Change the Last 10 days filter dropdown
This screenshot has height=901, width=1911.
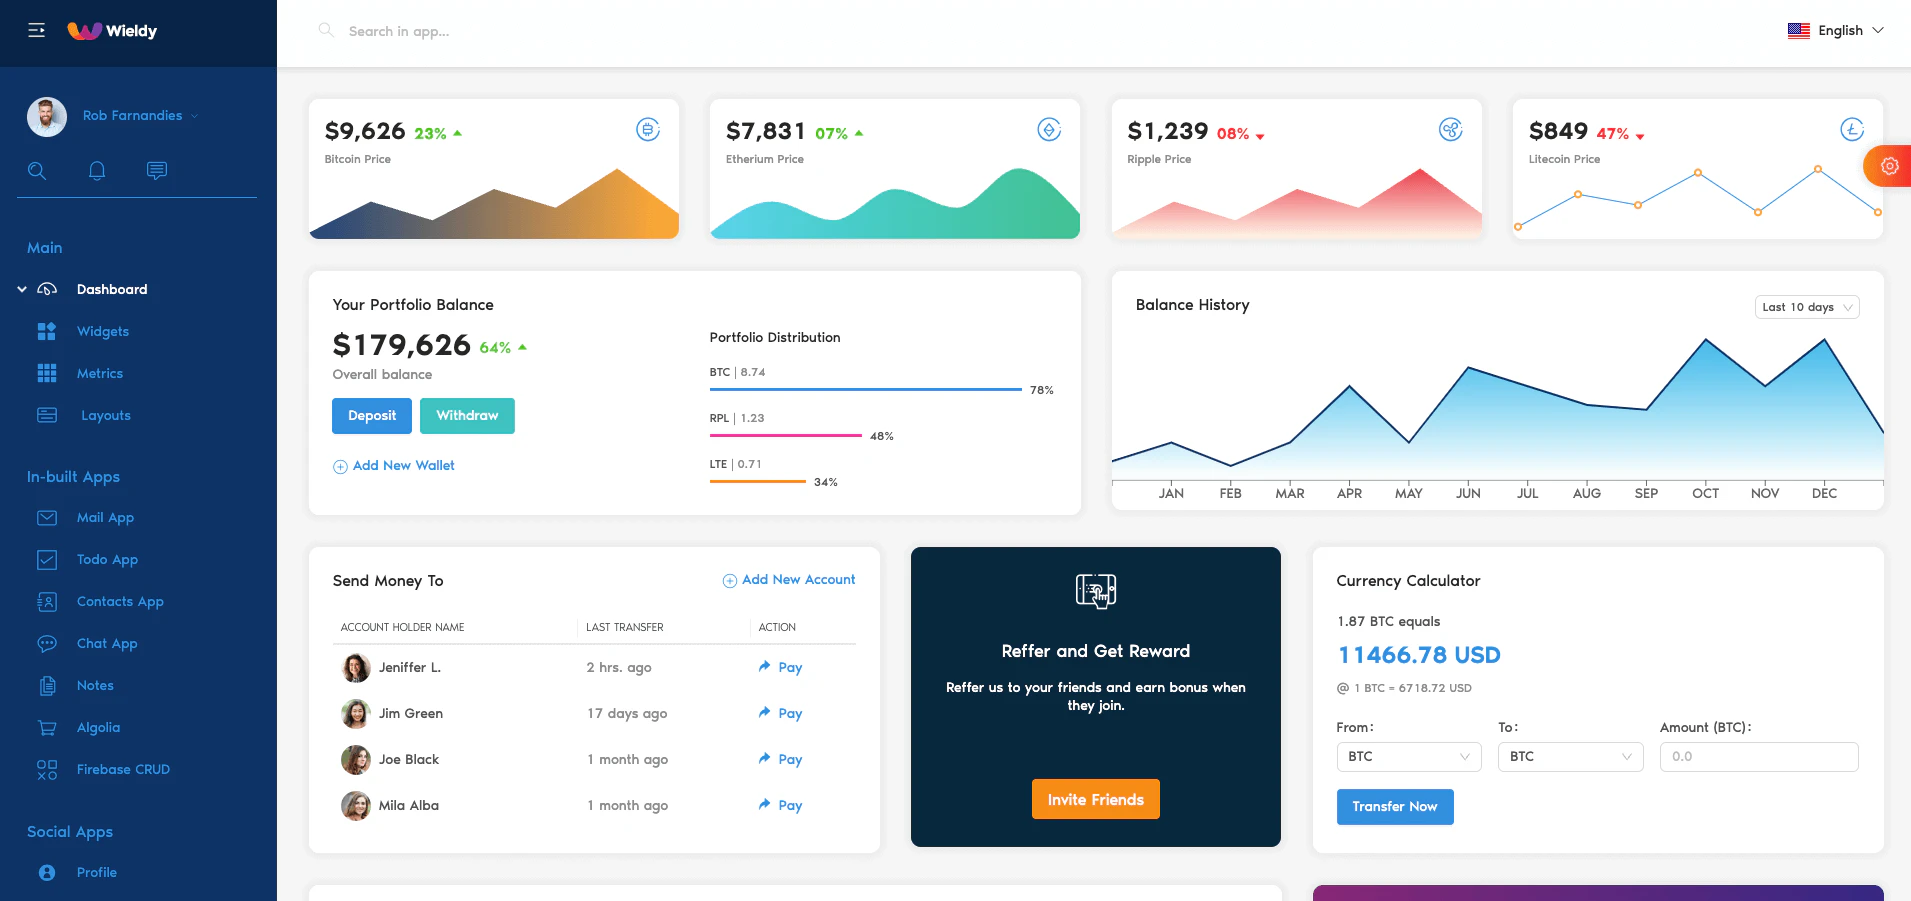(1806, 307)
